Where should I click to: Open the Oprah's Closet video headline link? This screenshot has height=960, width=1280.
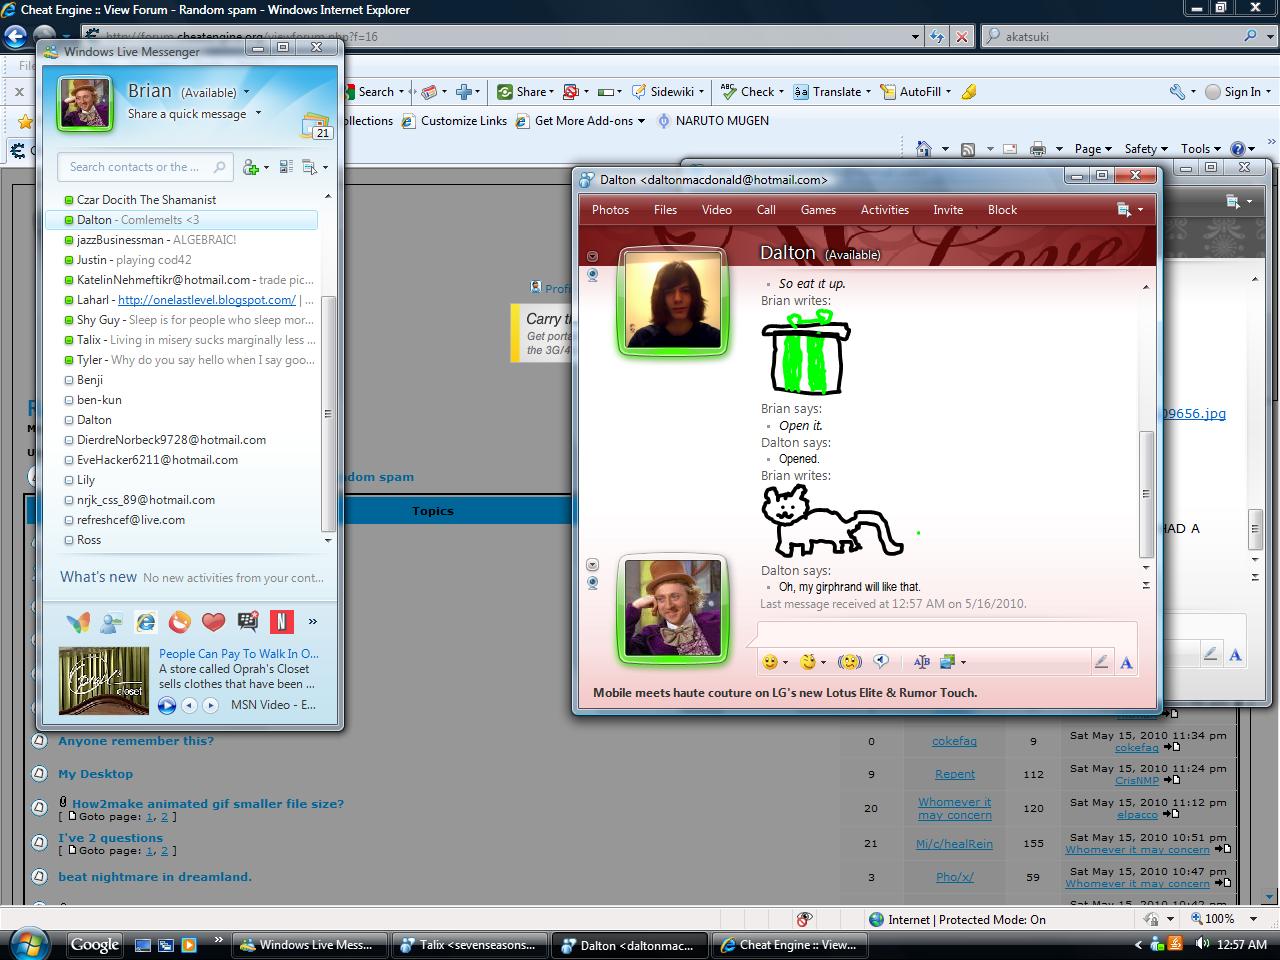pos(239,654)
